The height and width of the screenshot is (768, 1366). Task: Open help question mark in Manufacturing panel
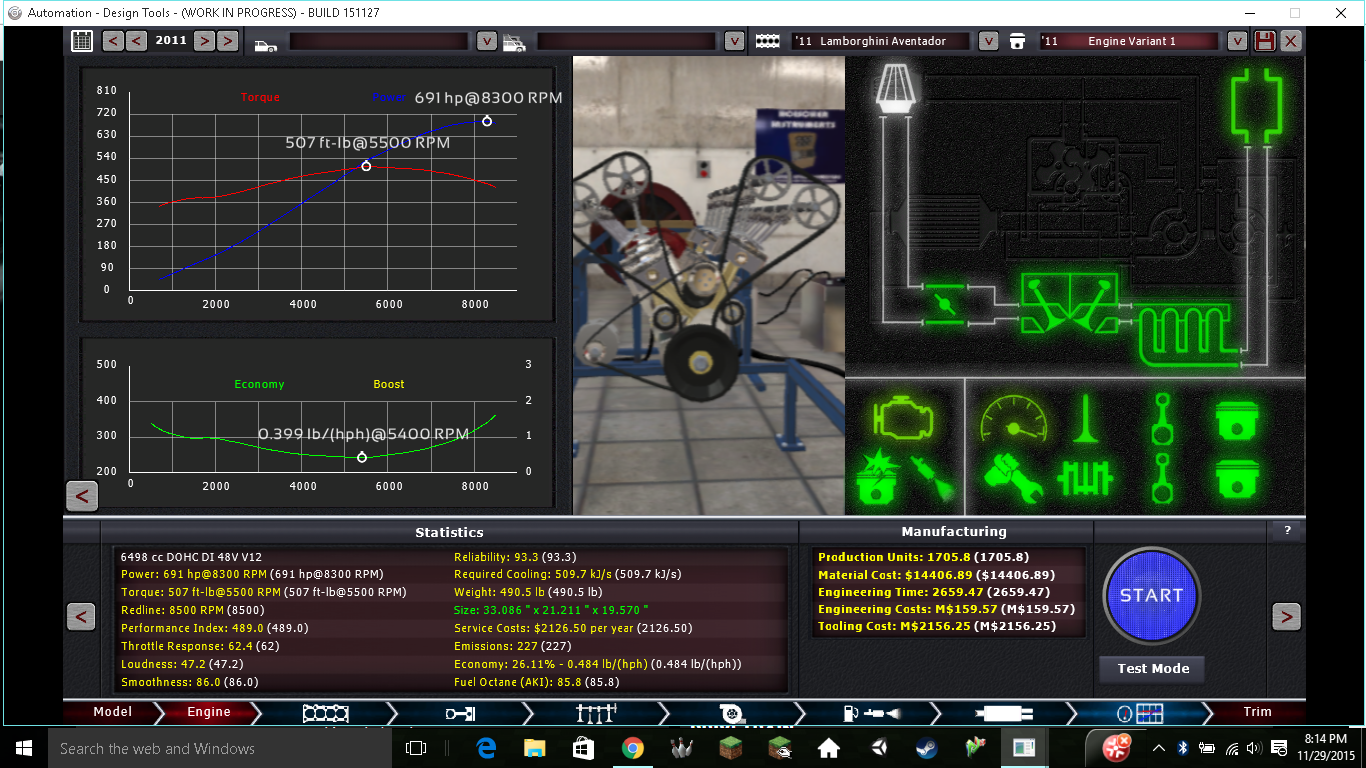pos(1287,530)
